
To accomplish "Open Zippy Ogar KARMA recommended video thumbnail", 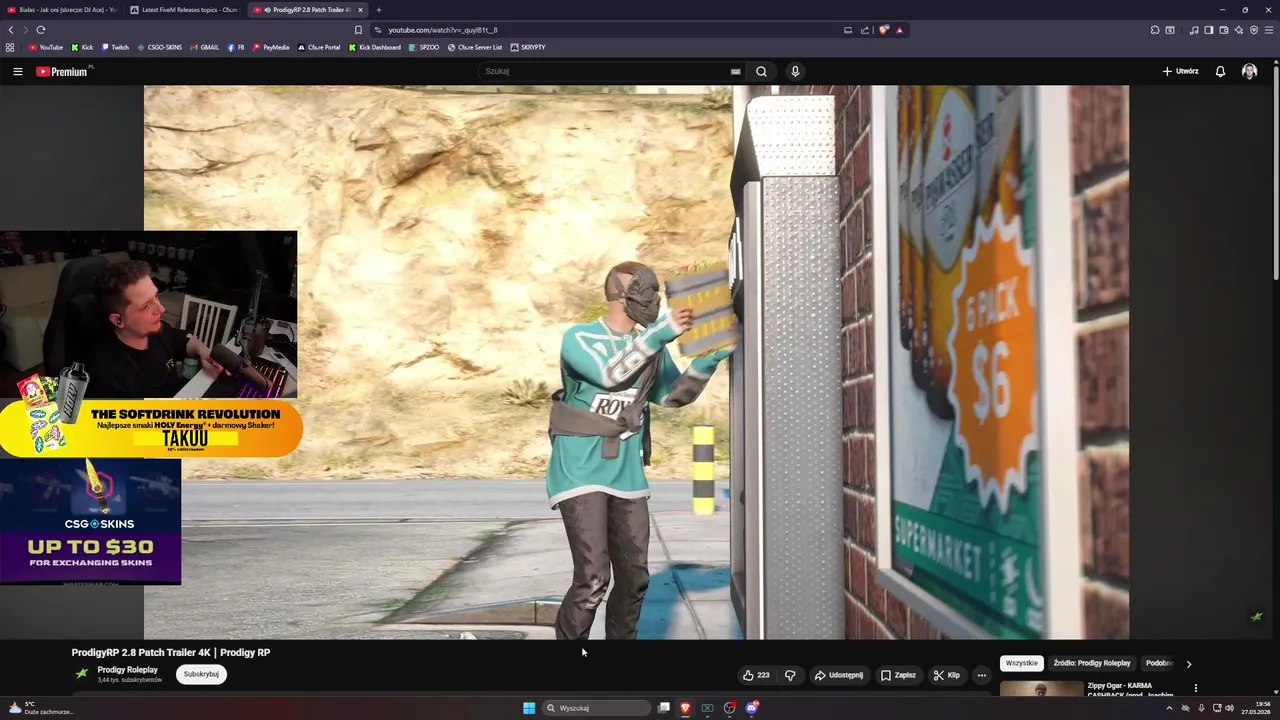I will [x=1041, y=688].
